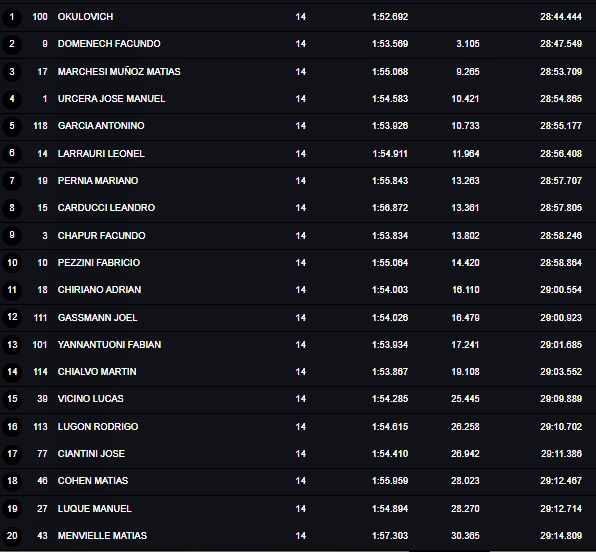Click the position 20 circle badge
596x552 pixels.
point(12,536)
